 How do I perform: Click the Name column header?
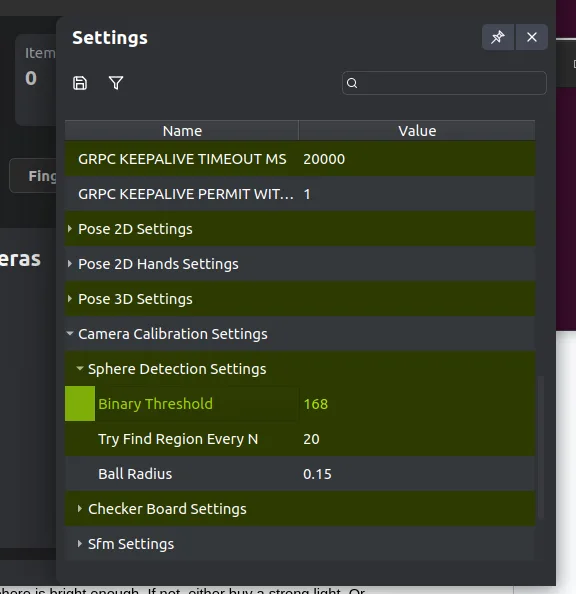(182, 131)
